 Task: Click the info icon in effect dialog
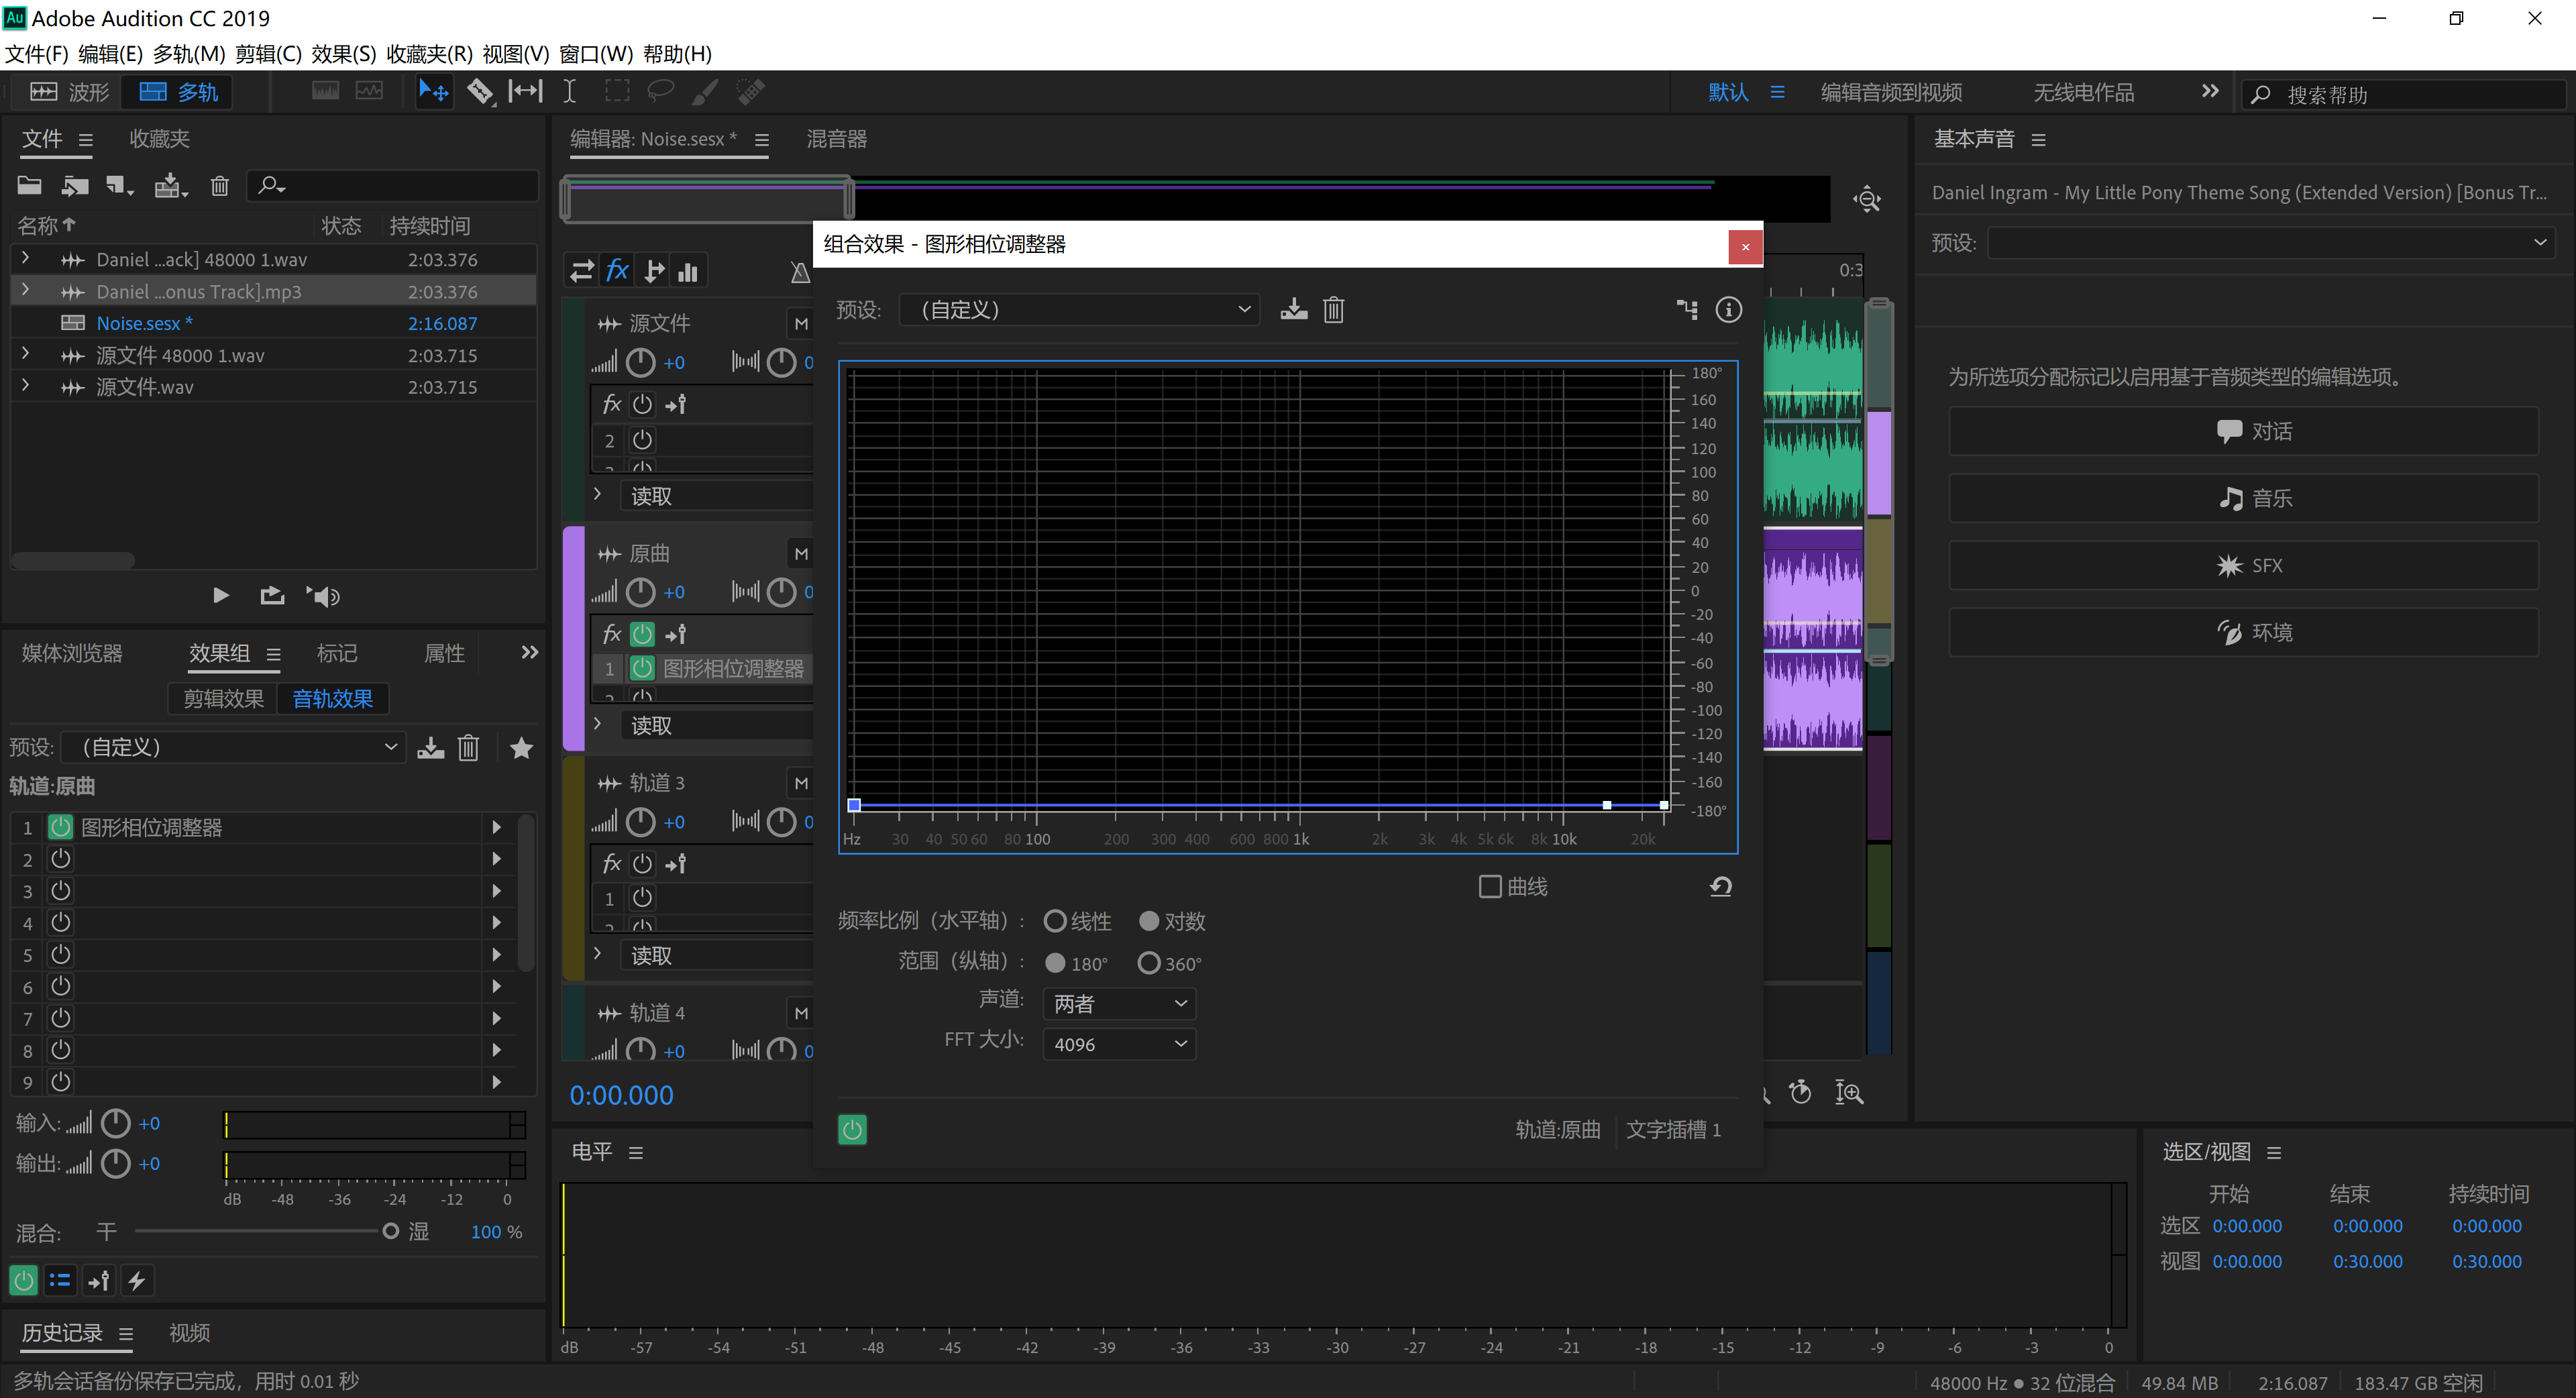tap(1728, 310)
